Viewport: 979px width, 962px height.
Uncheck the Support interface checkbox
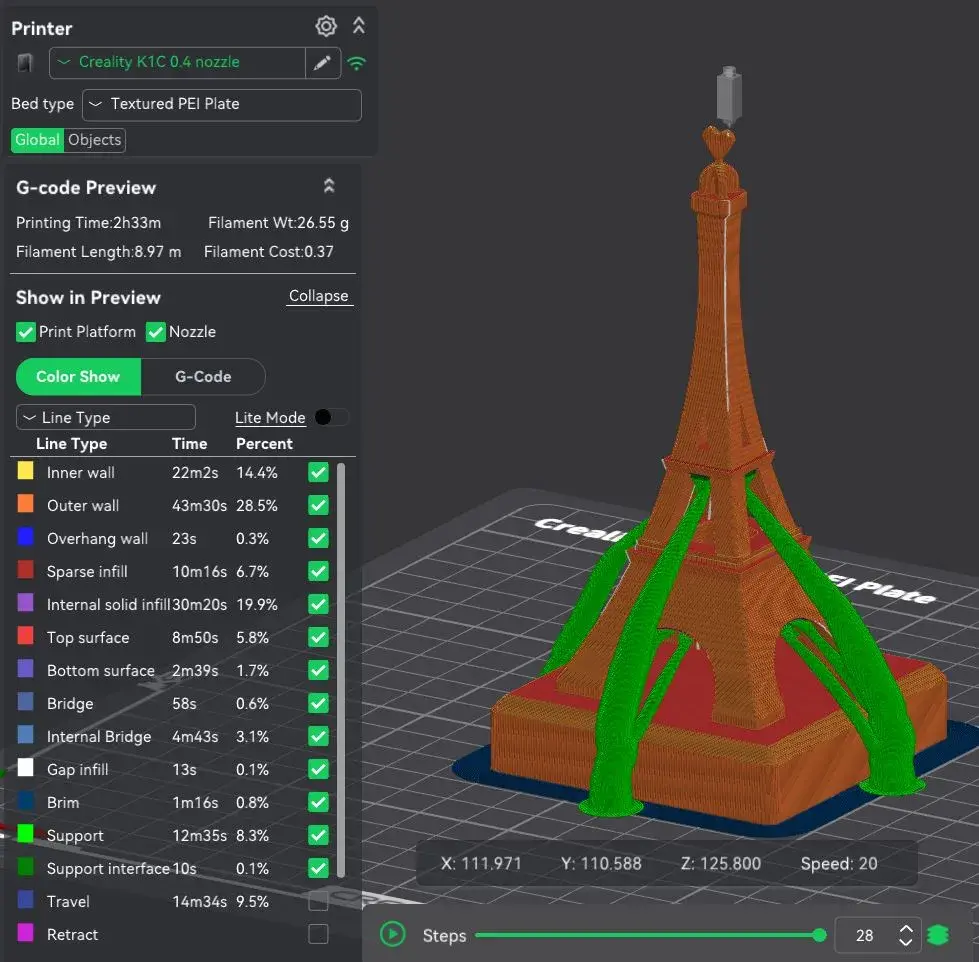click(318, 868)
